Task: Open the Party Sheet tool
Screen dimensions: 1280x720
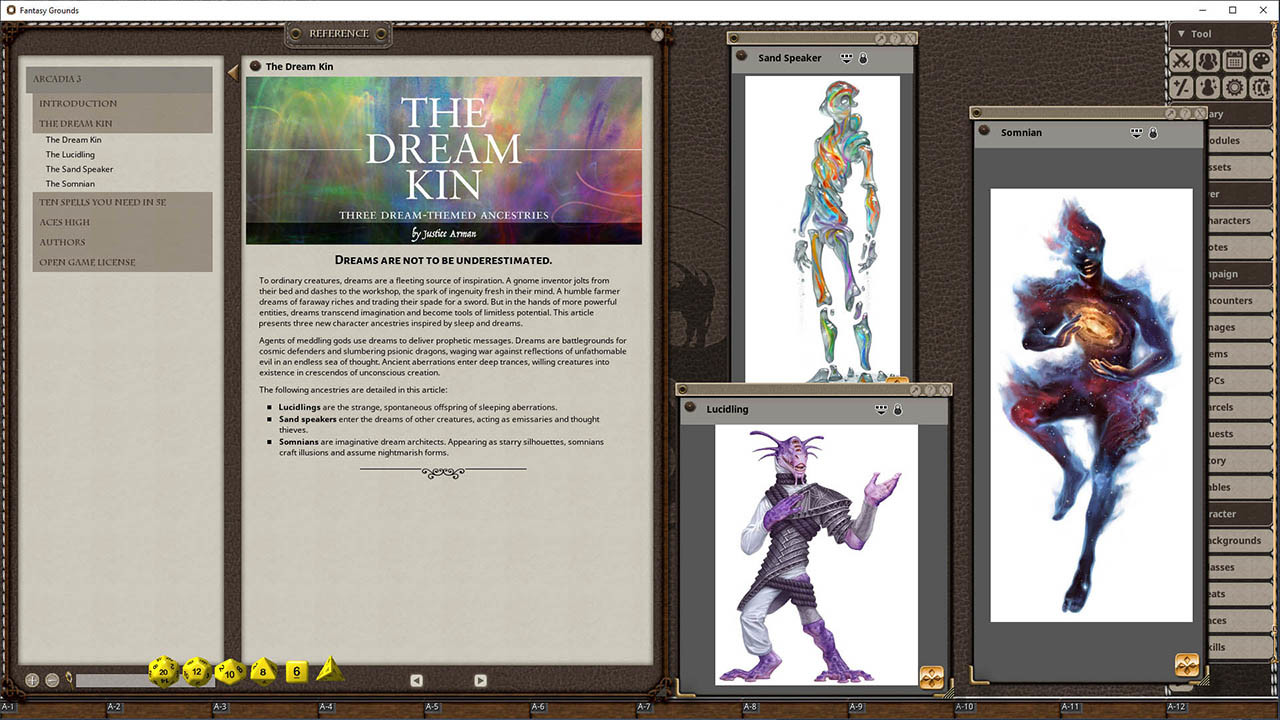Action: coord(1206,60)
